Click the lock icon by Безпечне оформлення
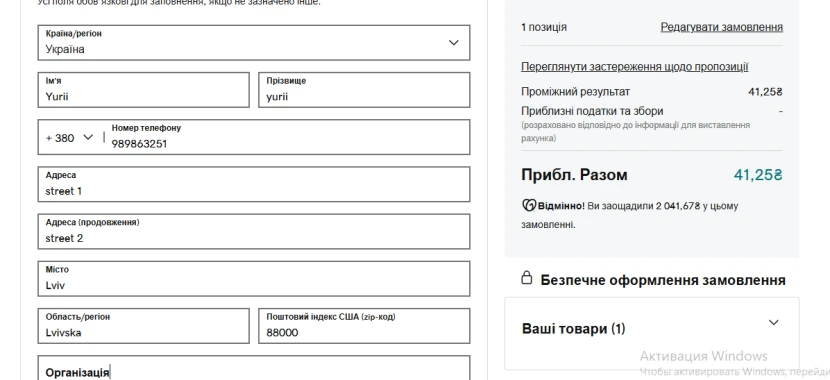Screen dimensions: 830x380 526,277
